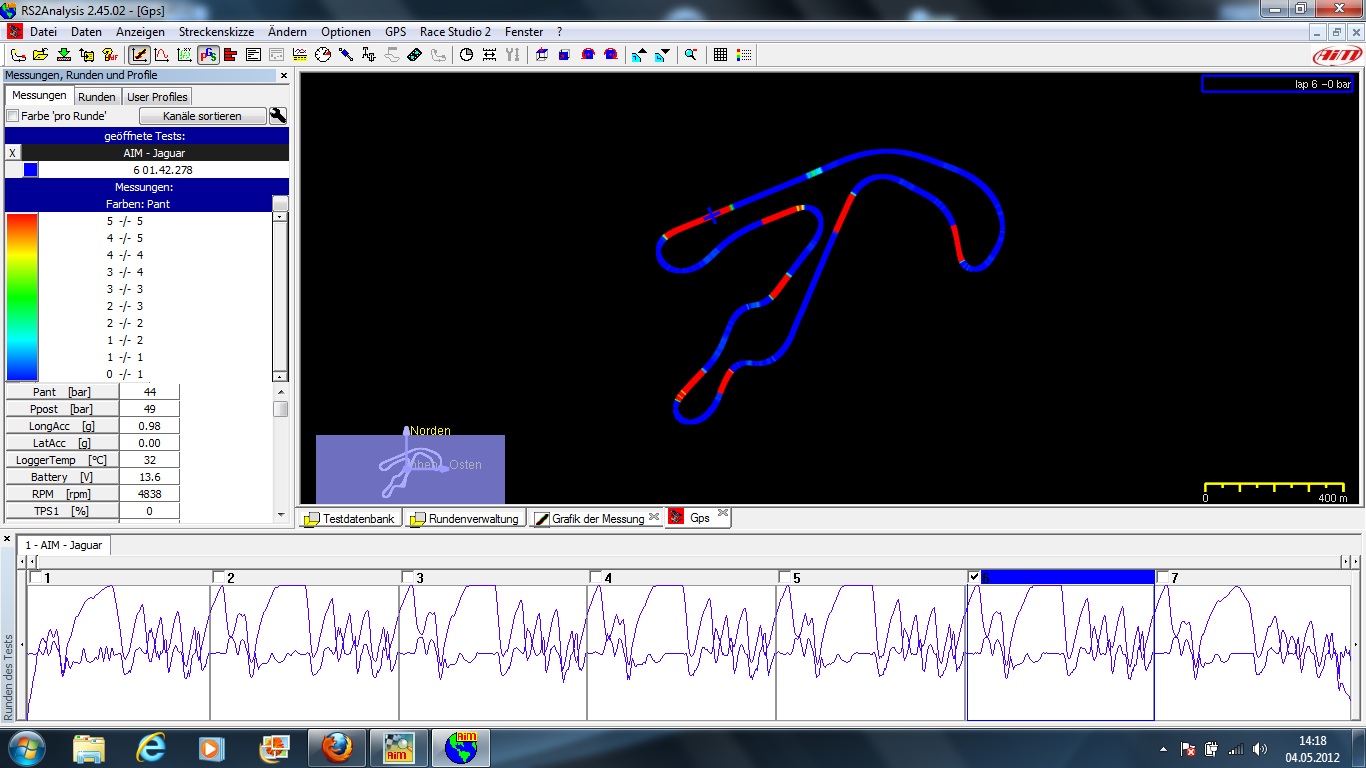This screenshot has width=1366, height=768.
Task: Open the wrench settings beside Kanäle sortieren
Action: [278, 116]
